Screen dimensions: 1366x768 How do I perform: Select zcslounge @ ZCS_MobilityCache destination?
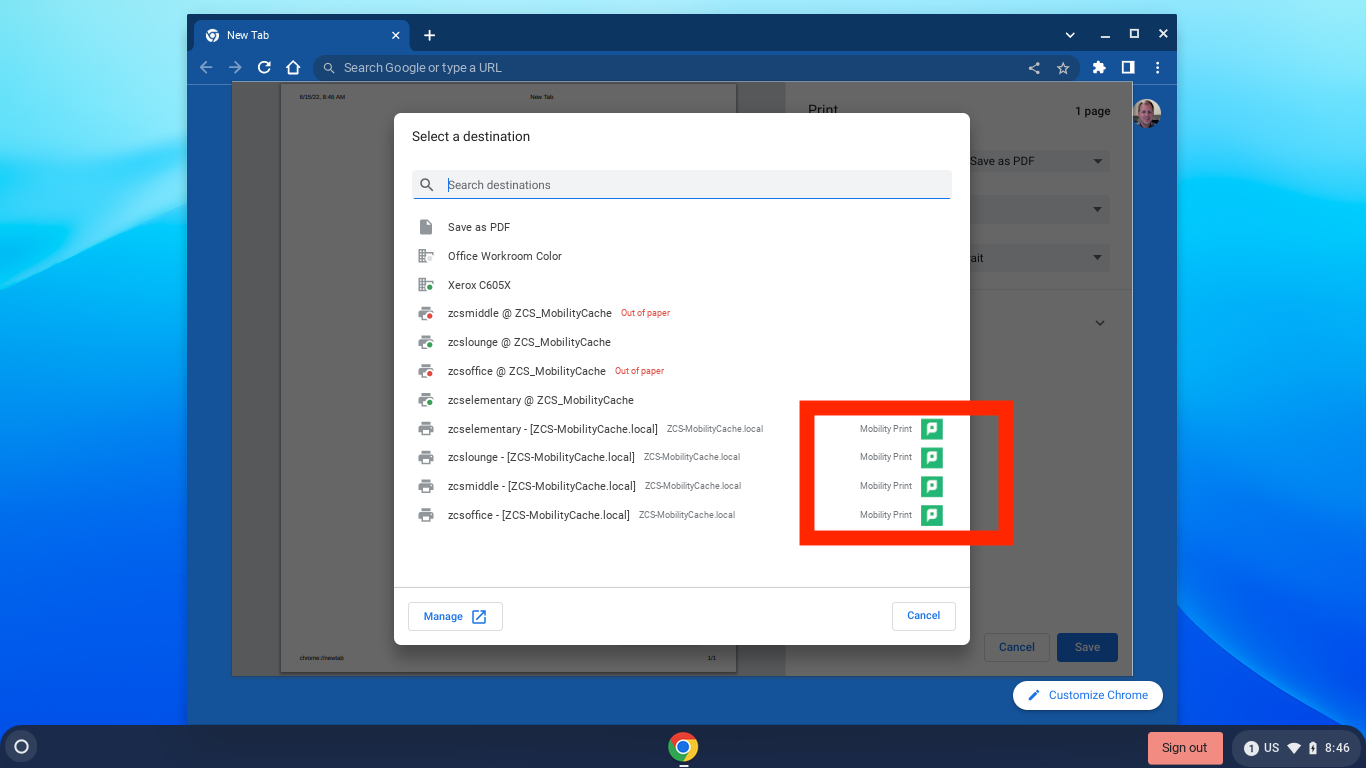coord(681,342)
